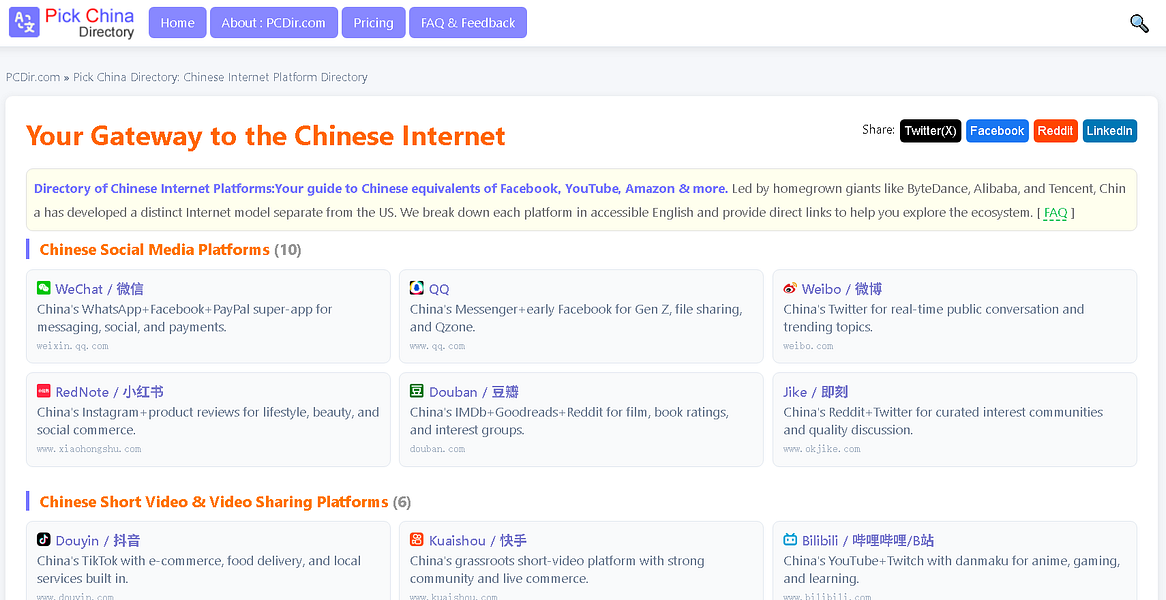Open the search magnifier icon

1139,23
